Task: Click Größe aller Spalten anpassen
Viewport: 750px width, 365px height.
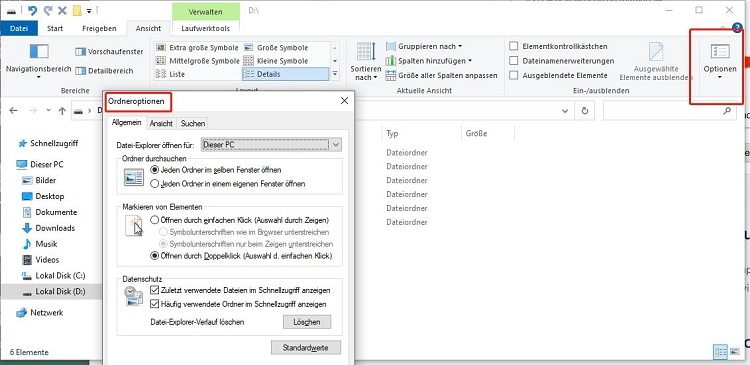Action: (441, 75)
